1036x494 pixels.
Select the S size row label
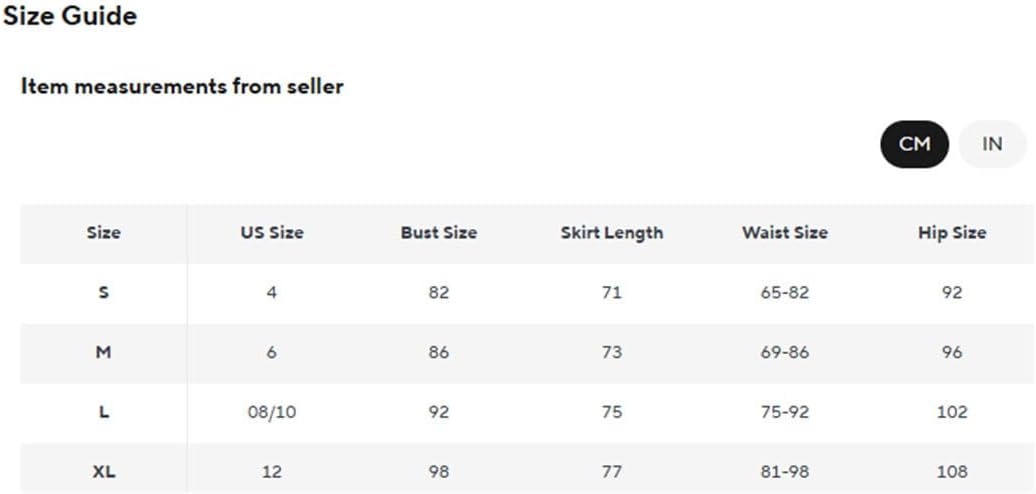pos(104,293)
